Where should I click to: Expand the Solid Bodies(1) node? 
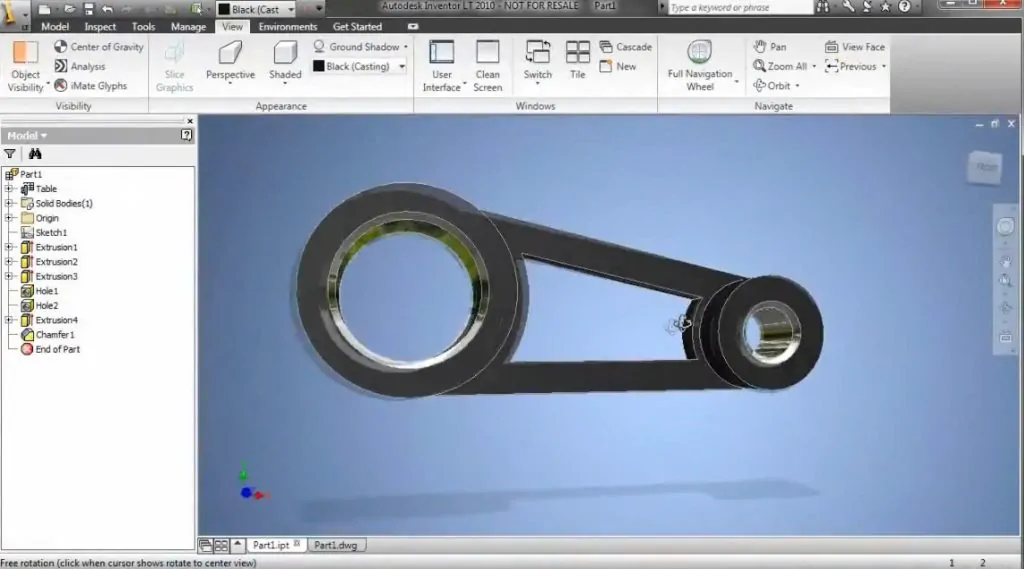(9, 203)
